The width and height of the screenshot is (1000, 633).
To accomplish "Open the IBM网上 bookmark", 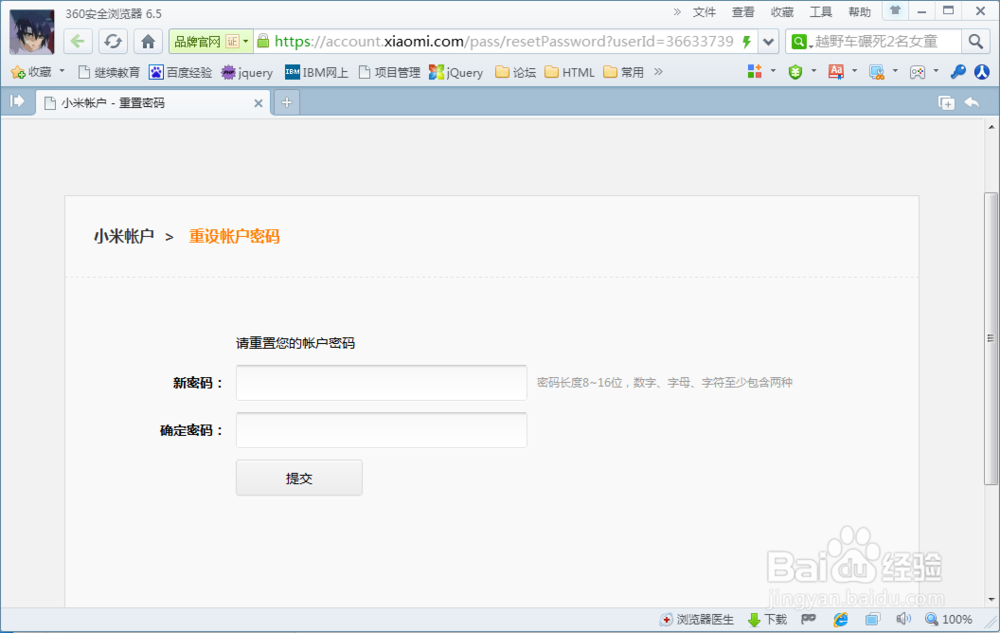I will 316,72.
